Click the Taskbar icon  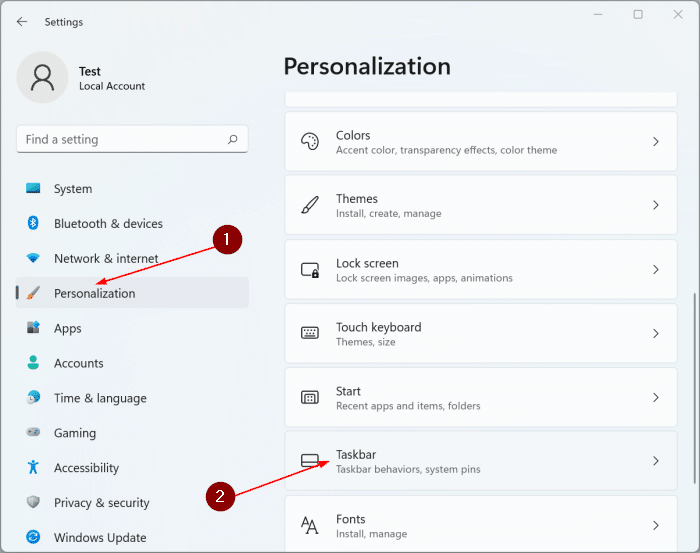pos(310,461)
